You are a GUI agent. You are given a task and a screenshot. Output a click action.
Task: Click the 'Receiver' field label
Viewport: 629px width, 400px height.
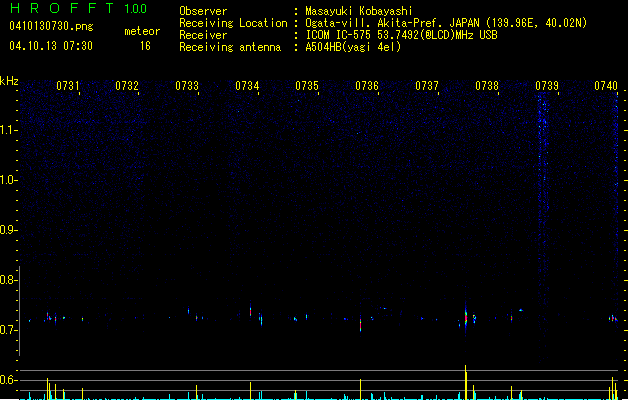coord(203,35)
